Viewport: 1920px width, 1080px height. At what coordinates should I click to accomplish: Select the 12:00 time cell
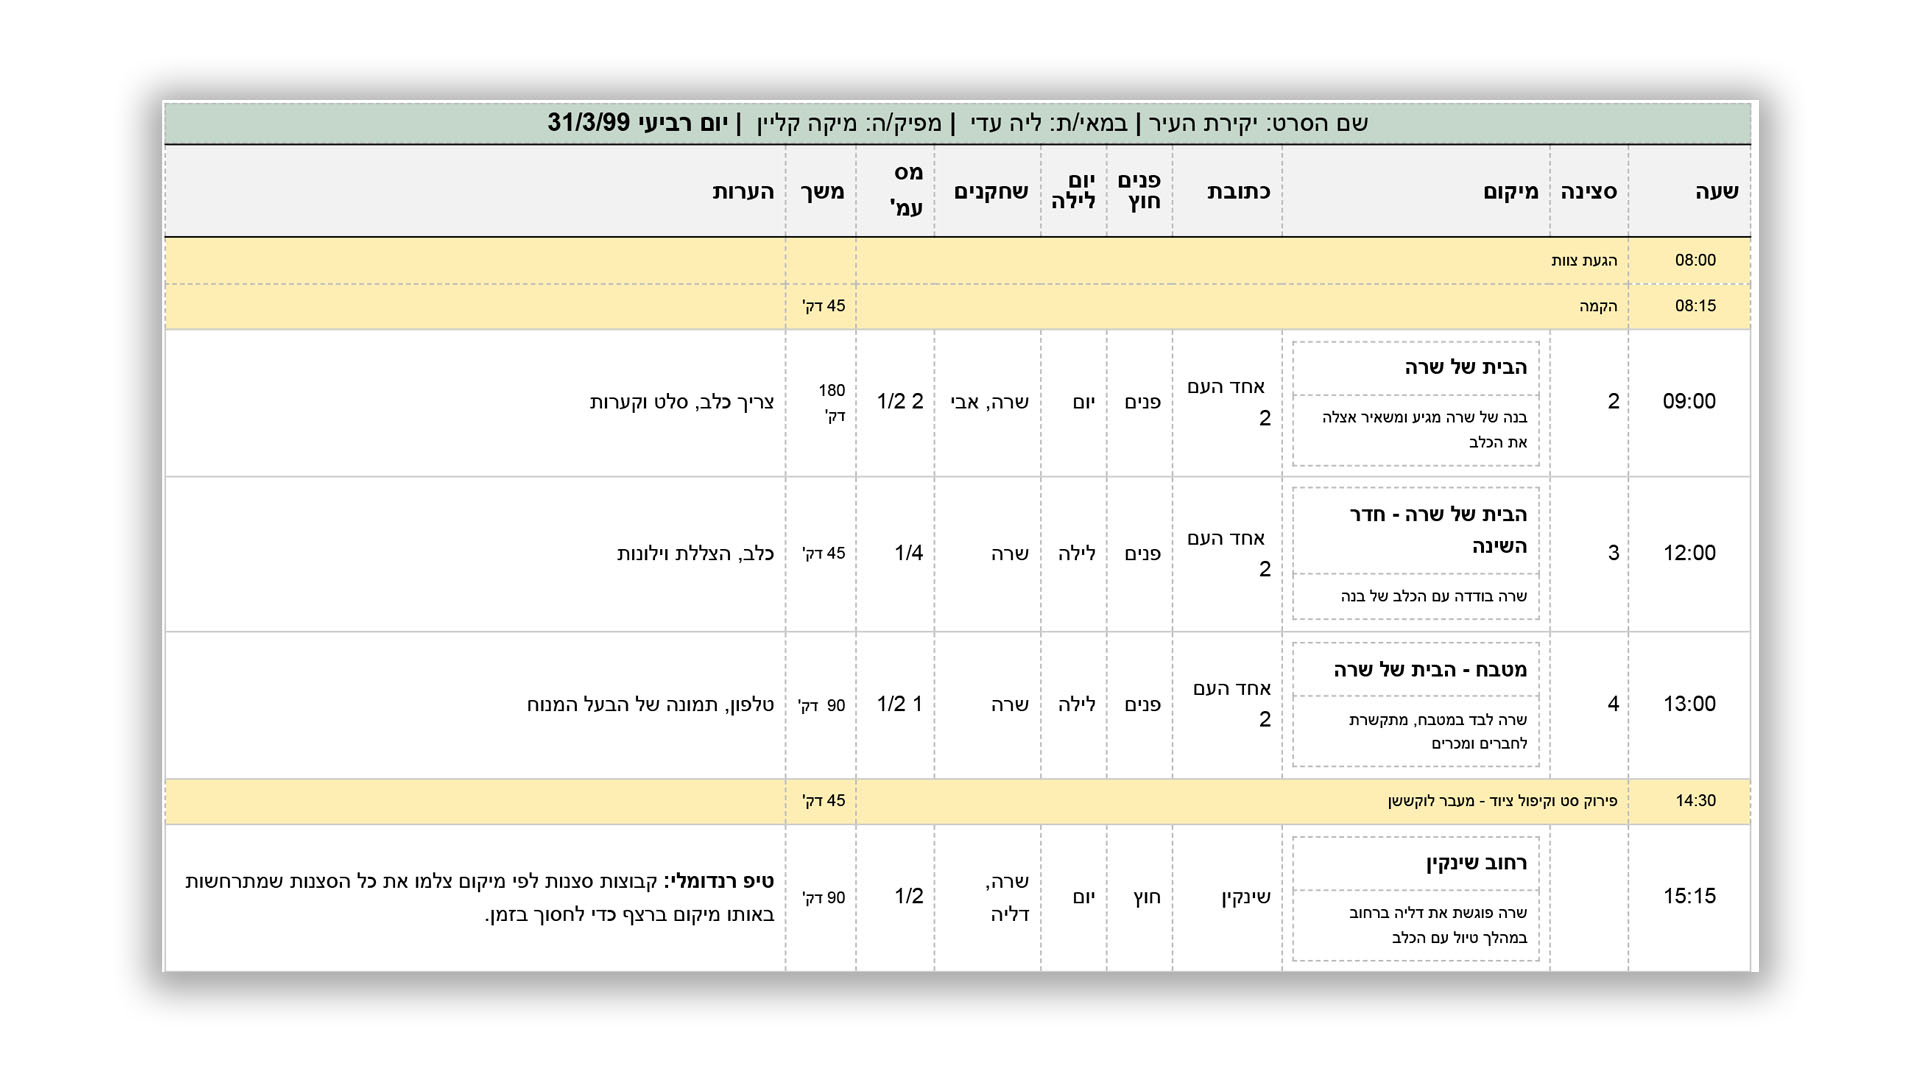(1688, 553)
